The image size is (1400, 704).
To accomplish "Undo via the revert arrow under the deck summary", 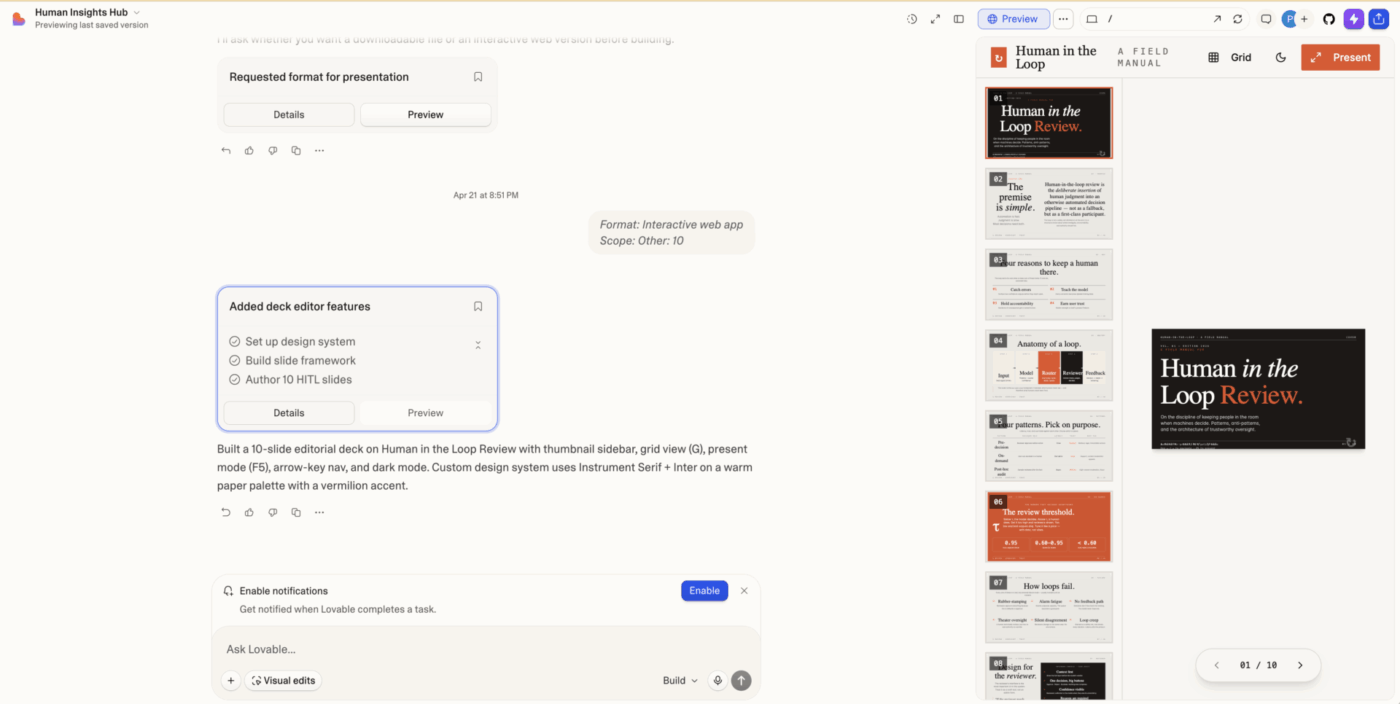I will (x=226, y=512).
